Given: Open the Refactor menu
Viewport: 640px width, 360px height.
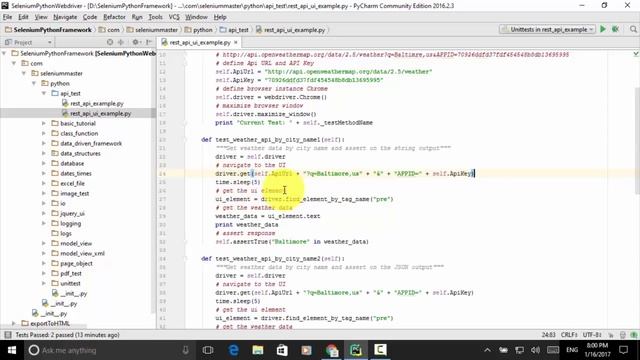Looking at the screenshot, I should 114,17.
